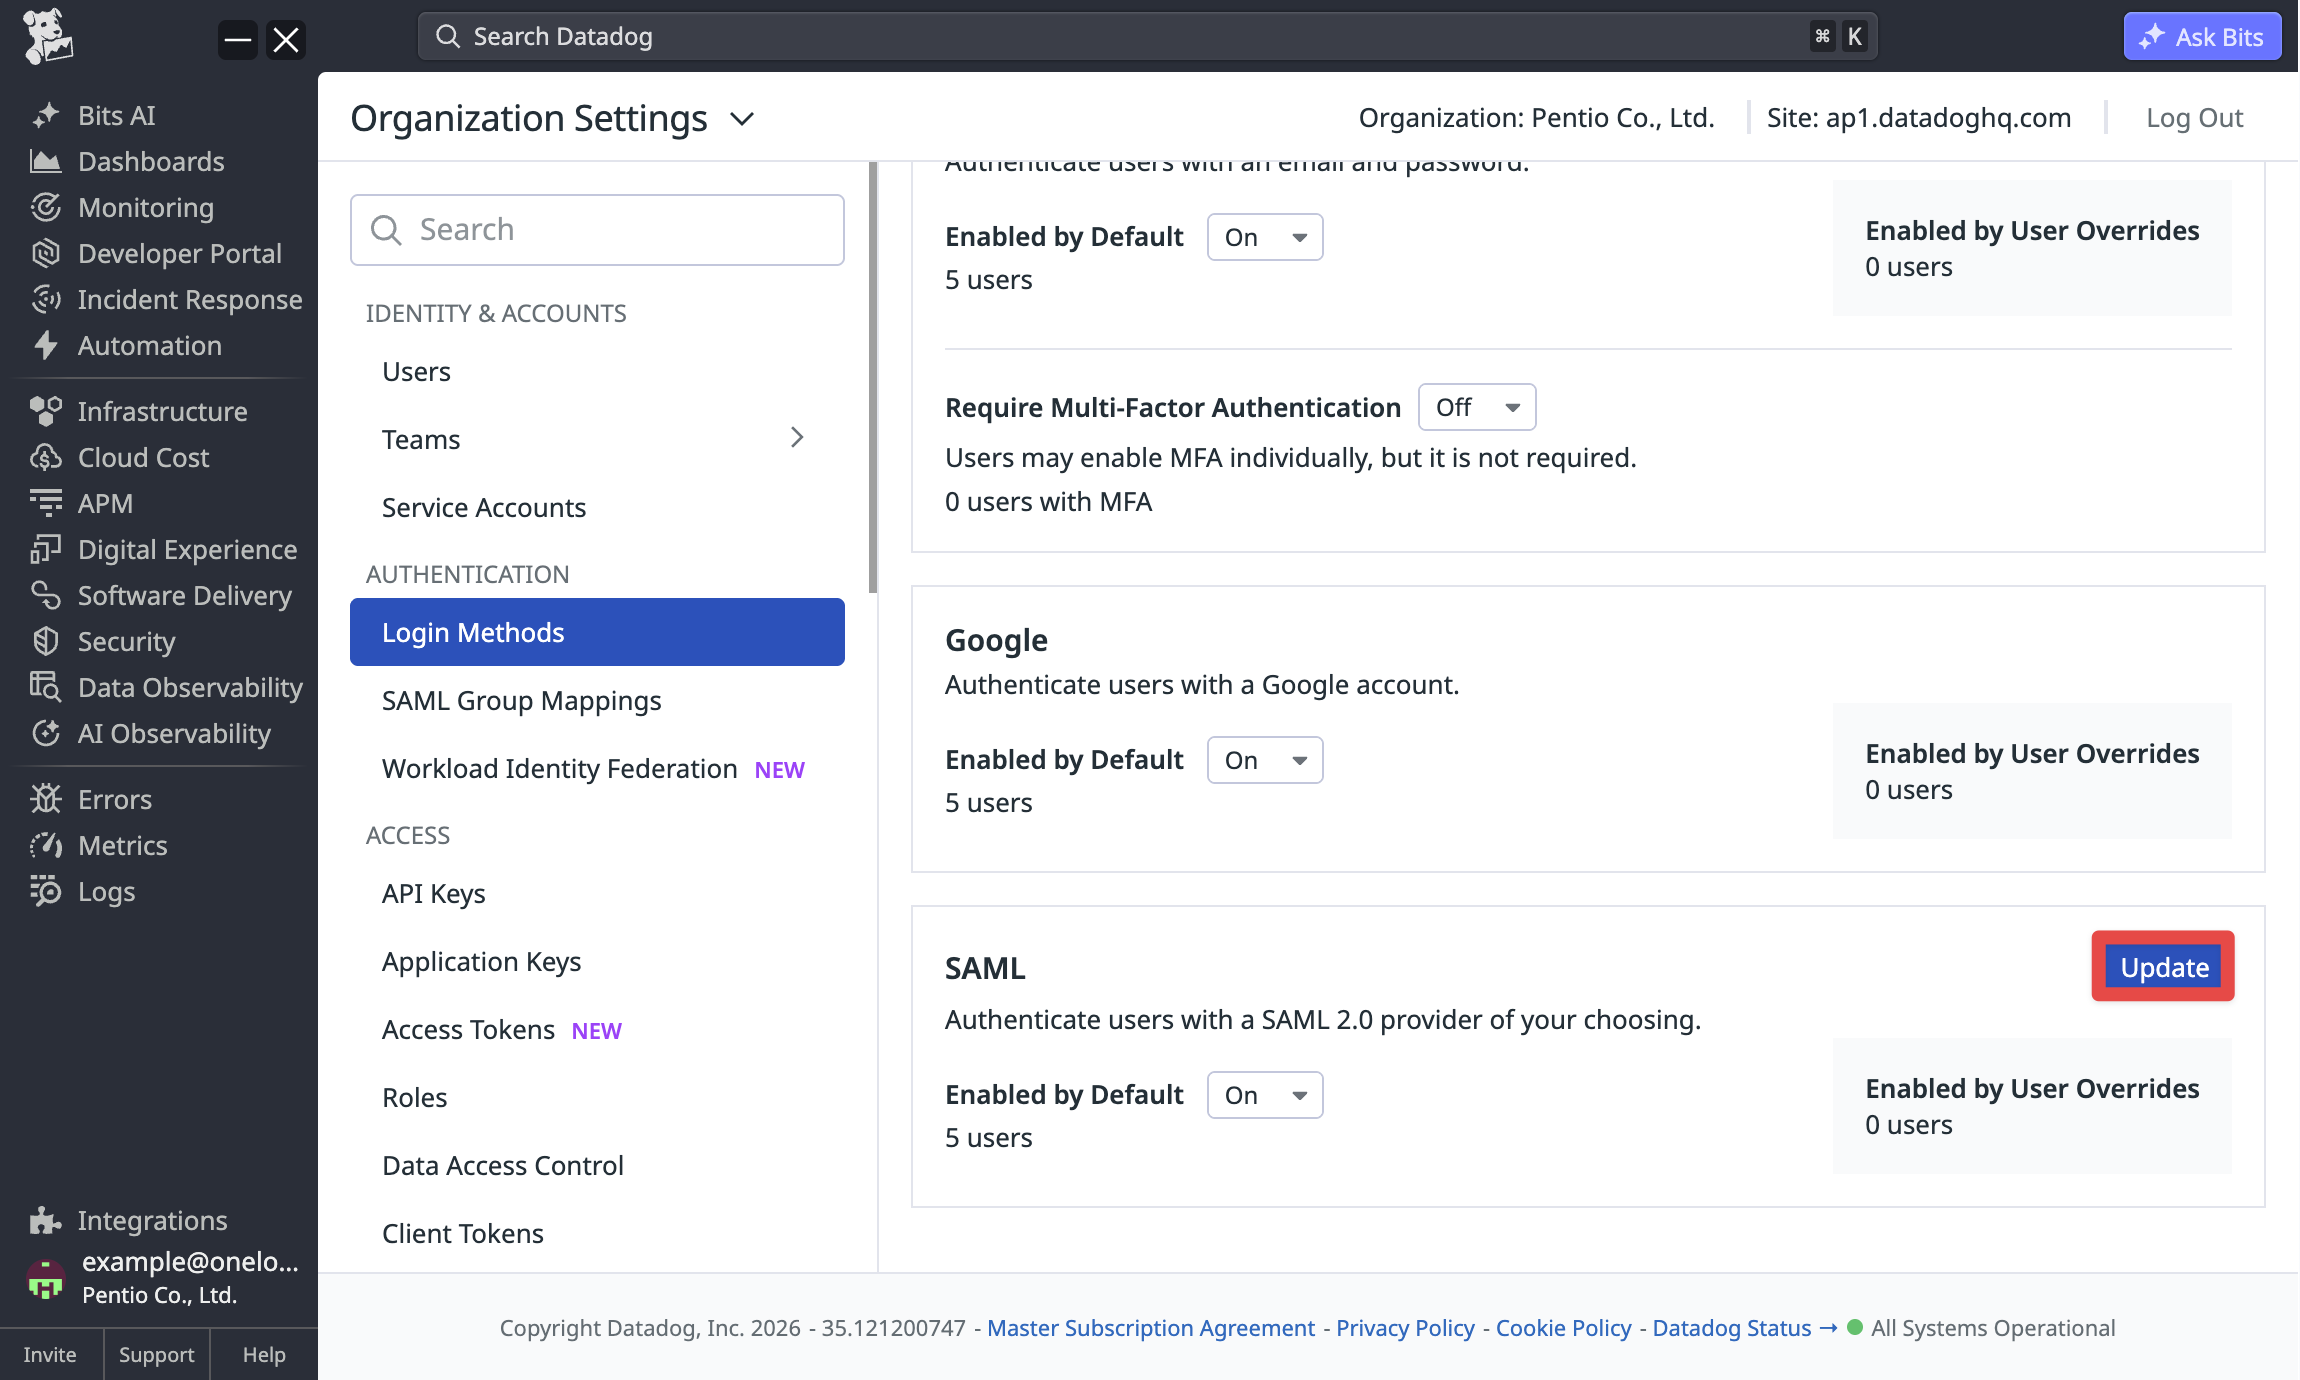Click the settings menu Search field
This screenshot has width=2300, height=1380.
click(597, 230)
